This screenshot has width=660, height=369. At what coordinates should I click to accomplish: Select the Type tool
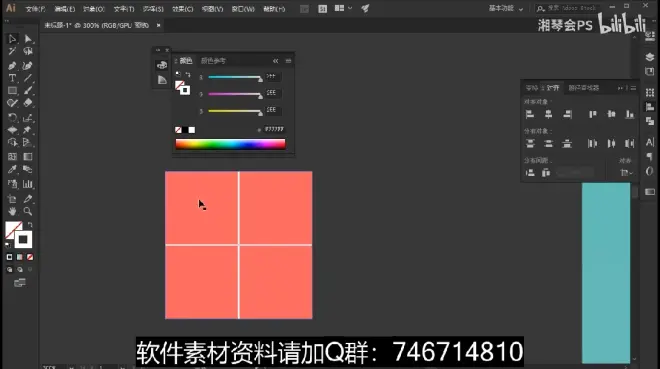[x=12, y=78]
